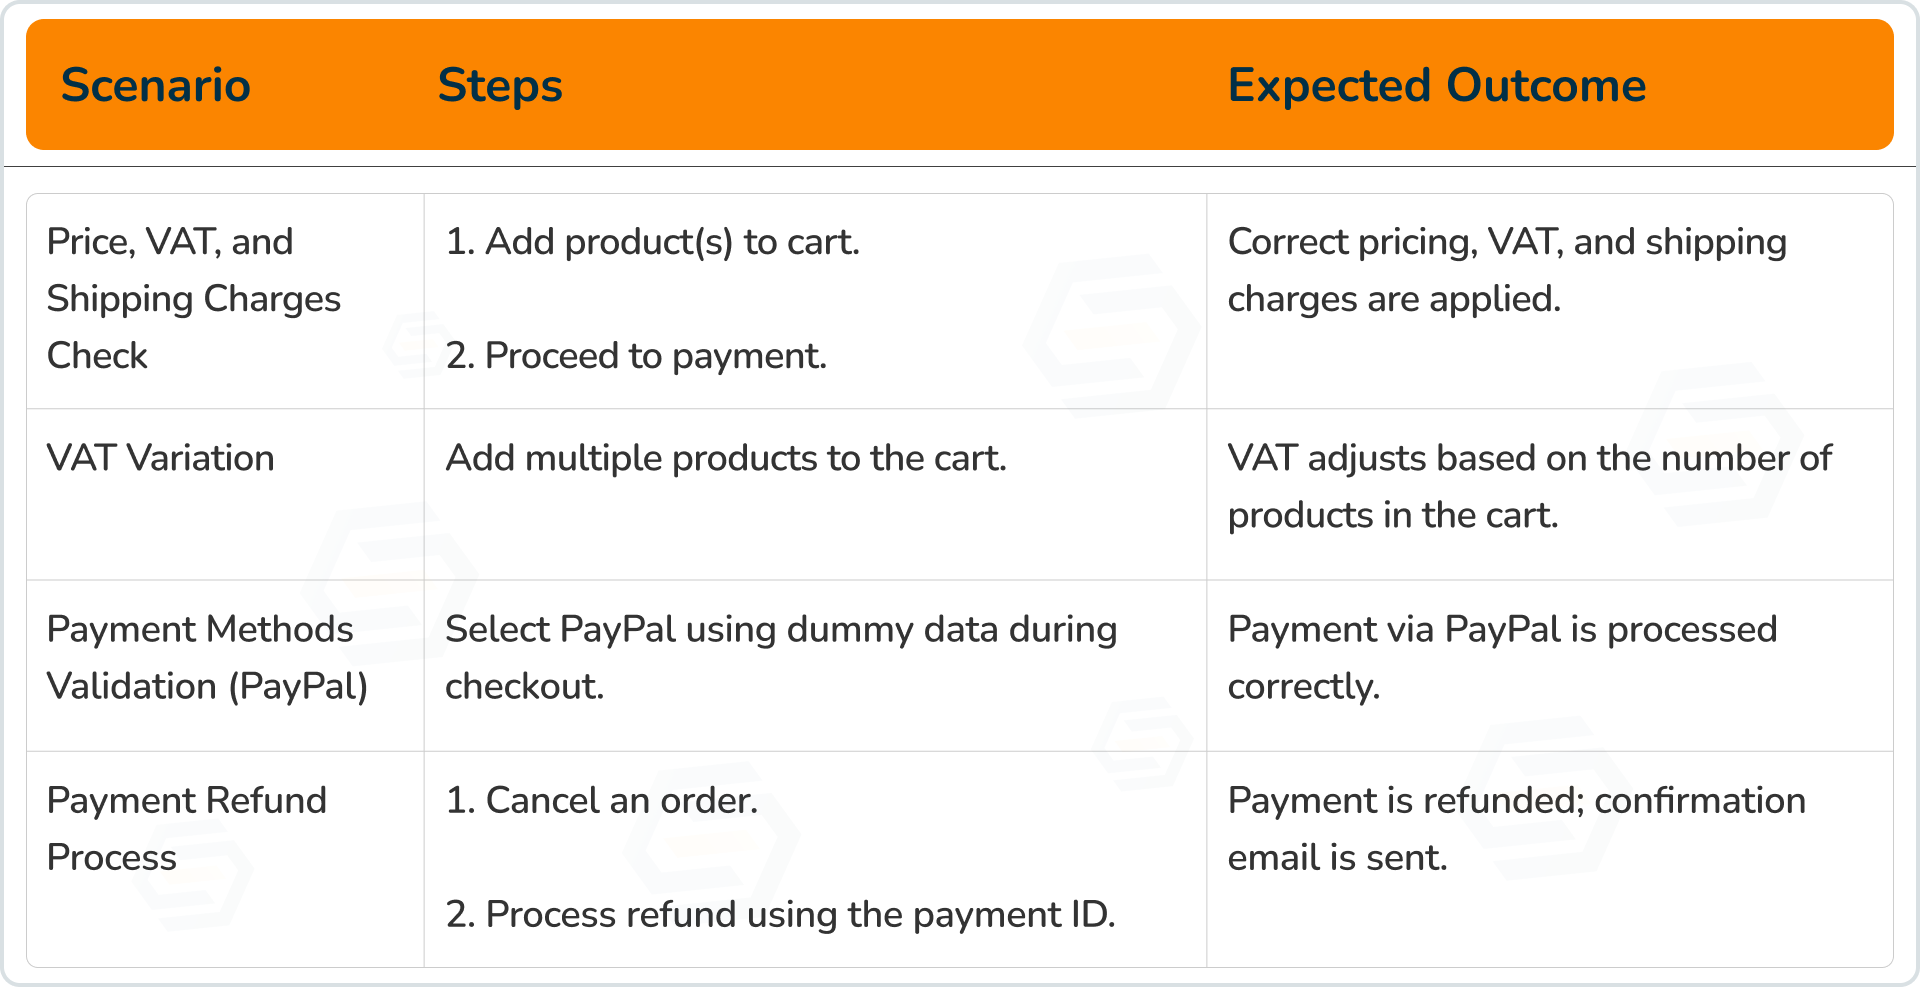Click 'Process refund using the payment ID' step
Screen dimensions: 1920x987
click(x=780, y=915)
